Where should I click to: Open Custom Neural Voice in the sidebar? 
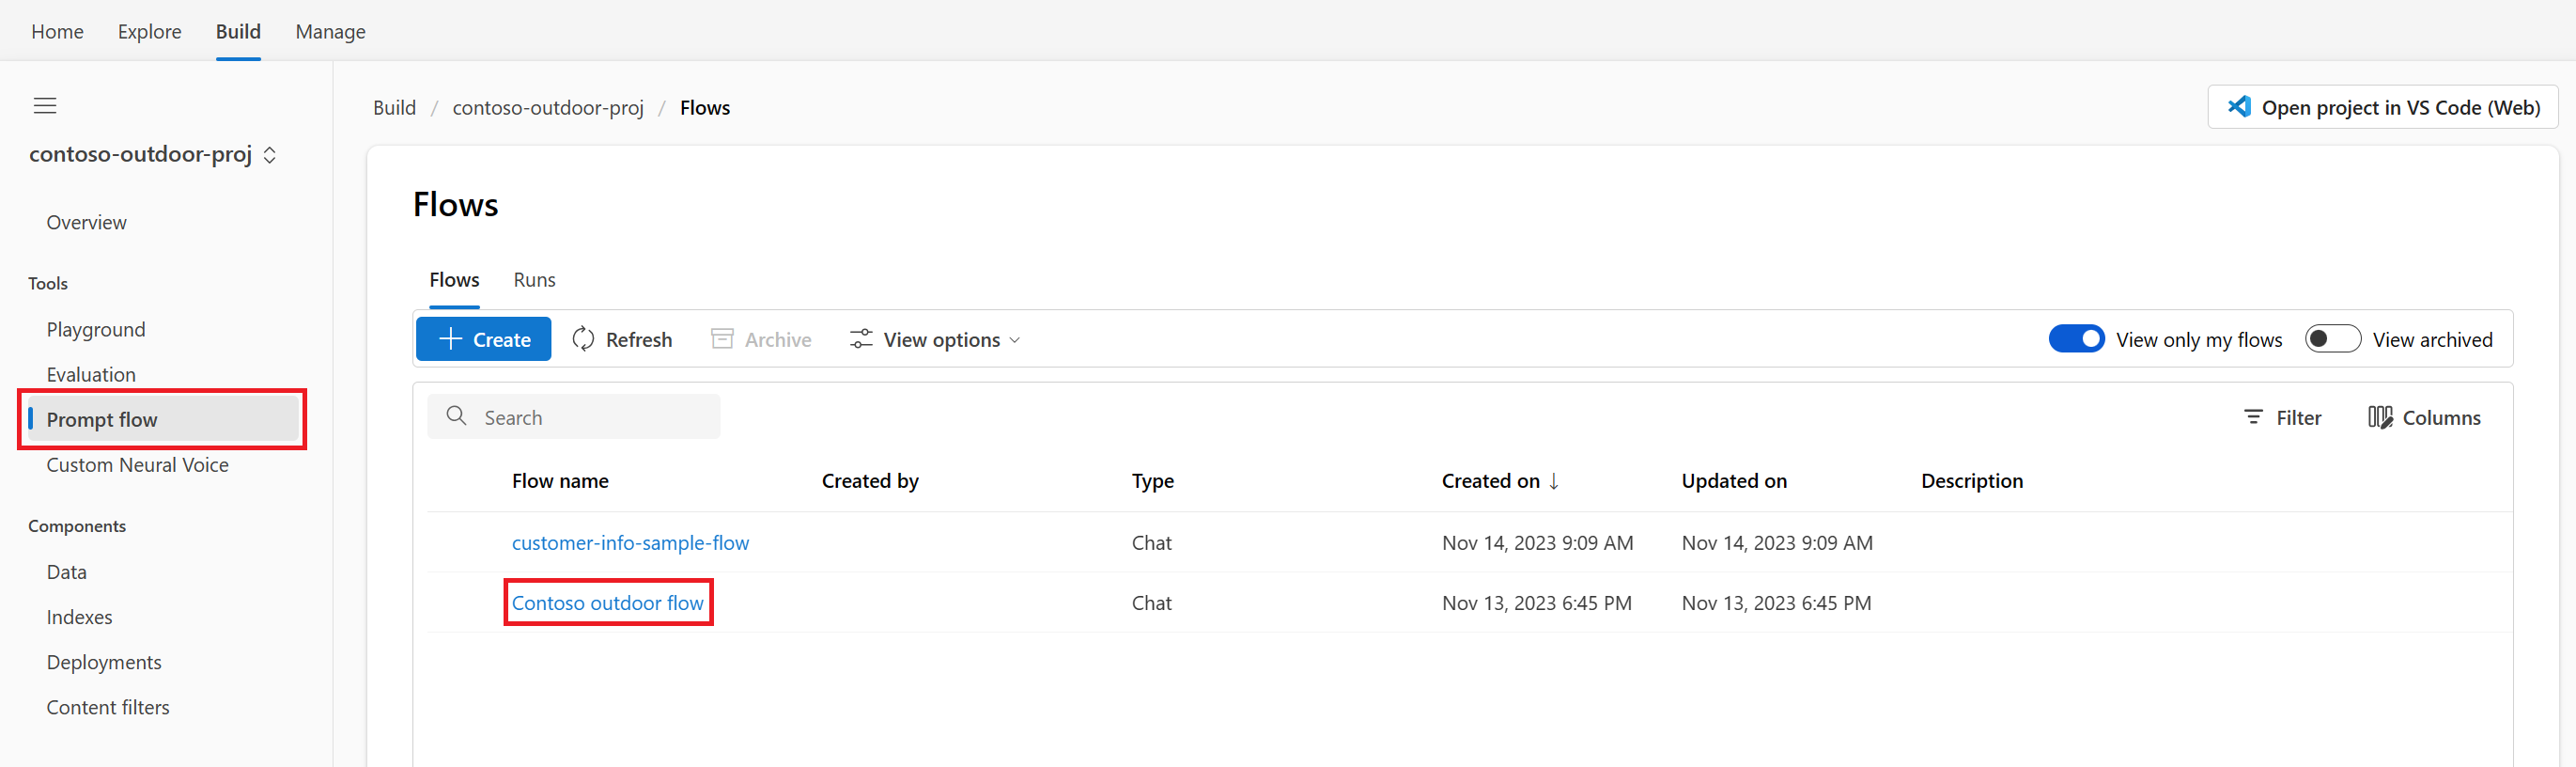(137, 465)
